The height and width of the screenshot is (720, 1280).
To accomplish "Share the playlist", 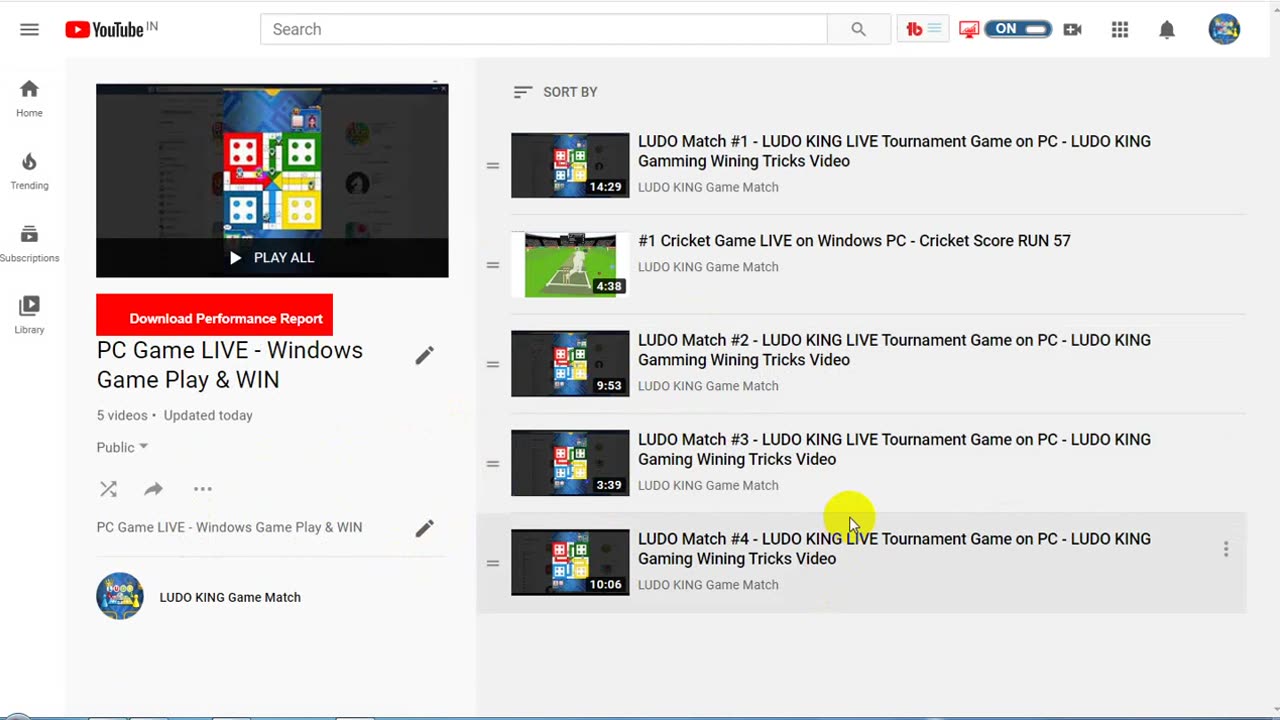I will click(153, 489).
